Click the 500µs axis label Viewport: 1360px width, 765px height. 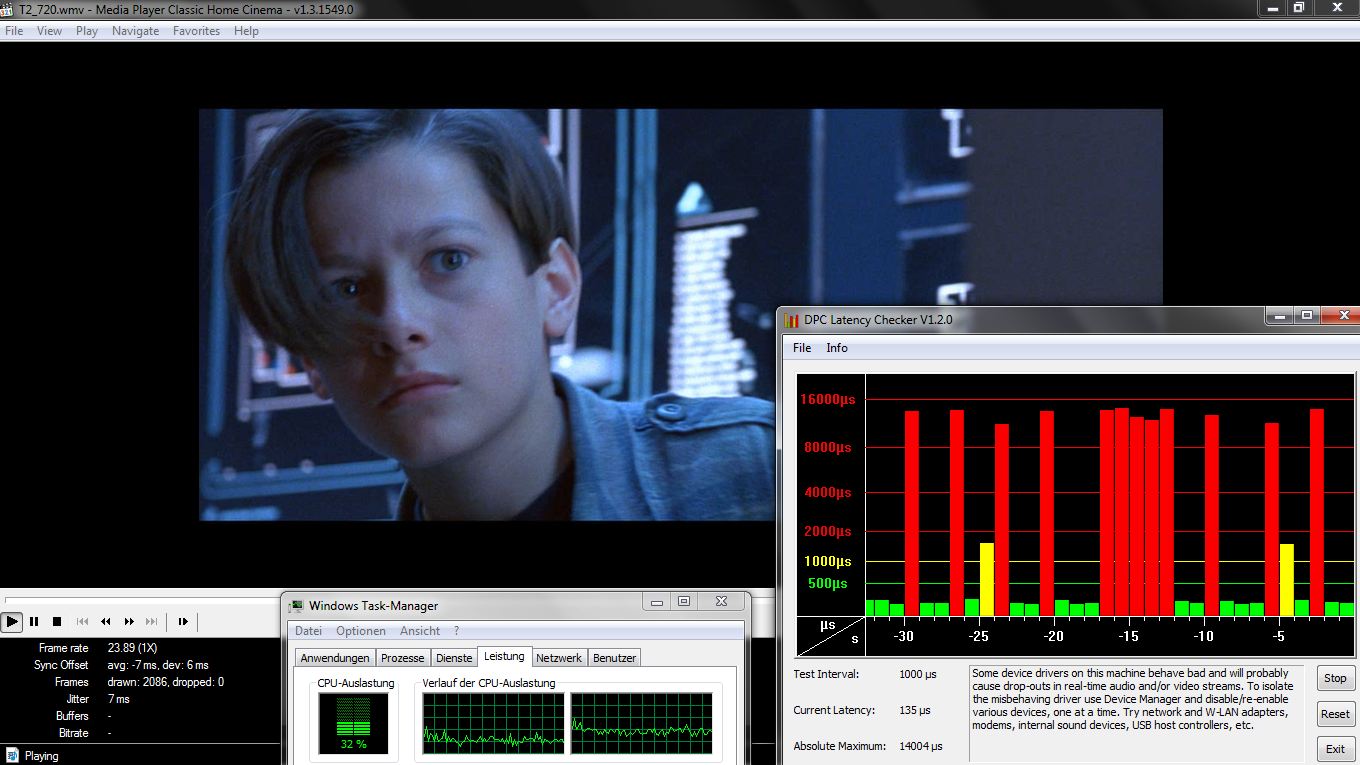click(x=827, y=583)
